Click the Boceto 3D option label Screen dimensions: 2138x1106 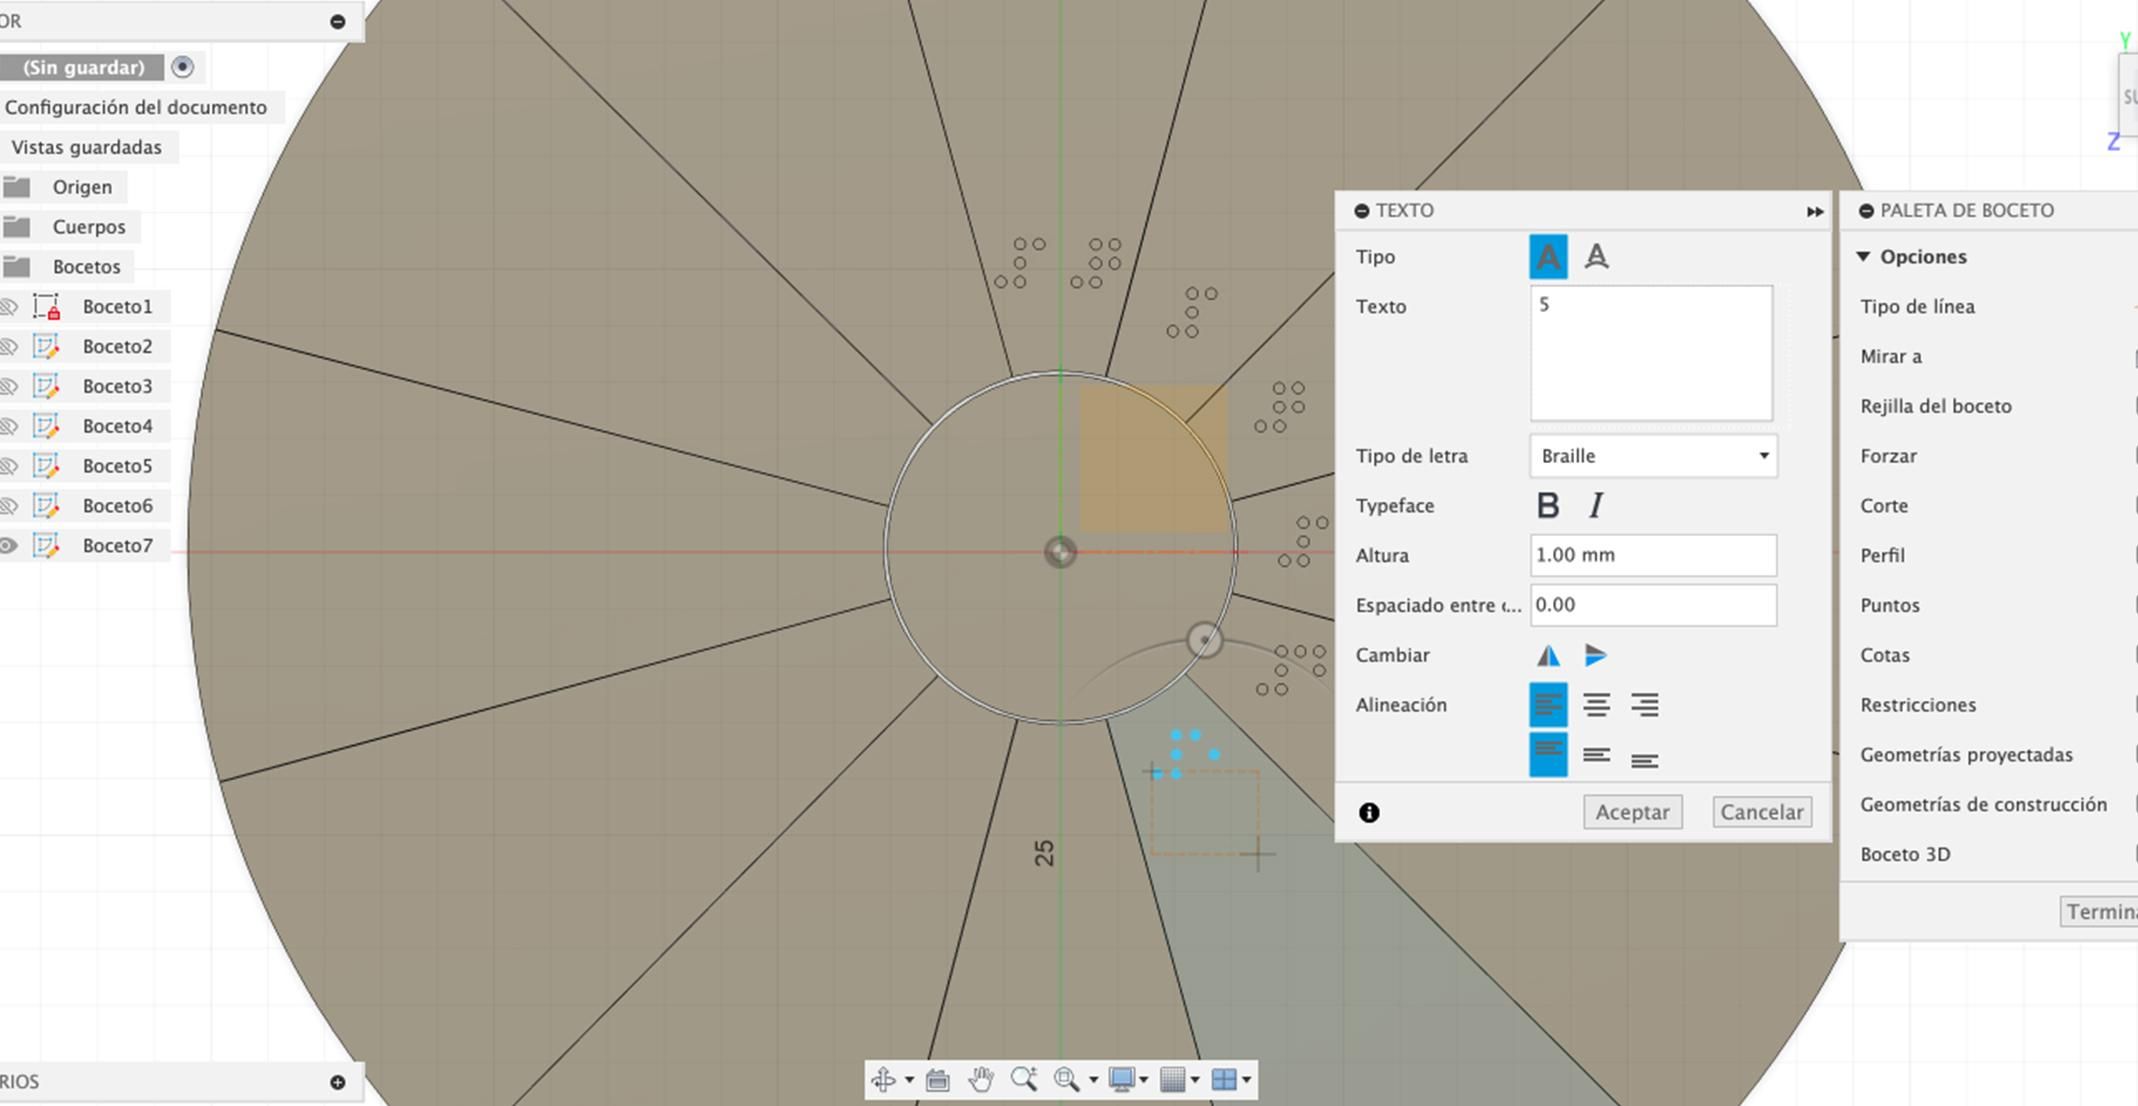click(1905, 855)
